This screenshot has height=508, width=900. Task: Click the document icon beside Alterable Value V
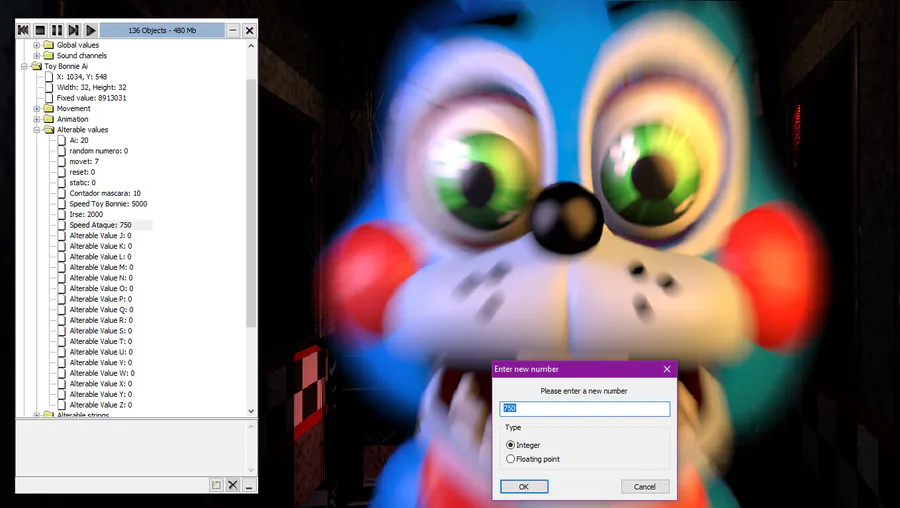coord(61,363)
